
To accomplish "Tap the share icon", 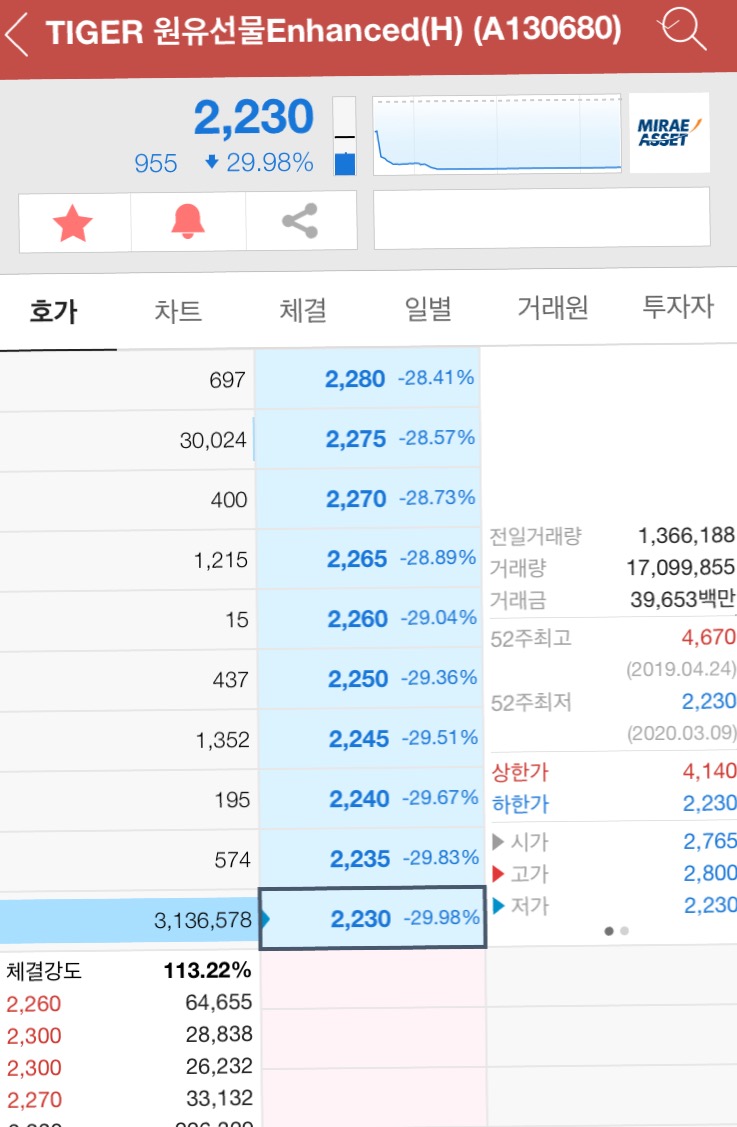I will (301, 221).
